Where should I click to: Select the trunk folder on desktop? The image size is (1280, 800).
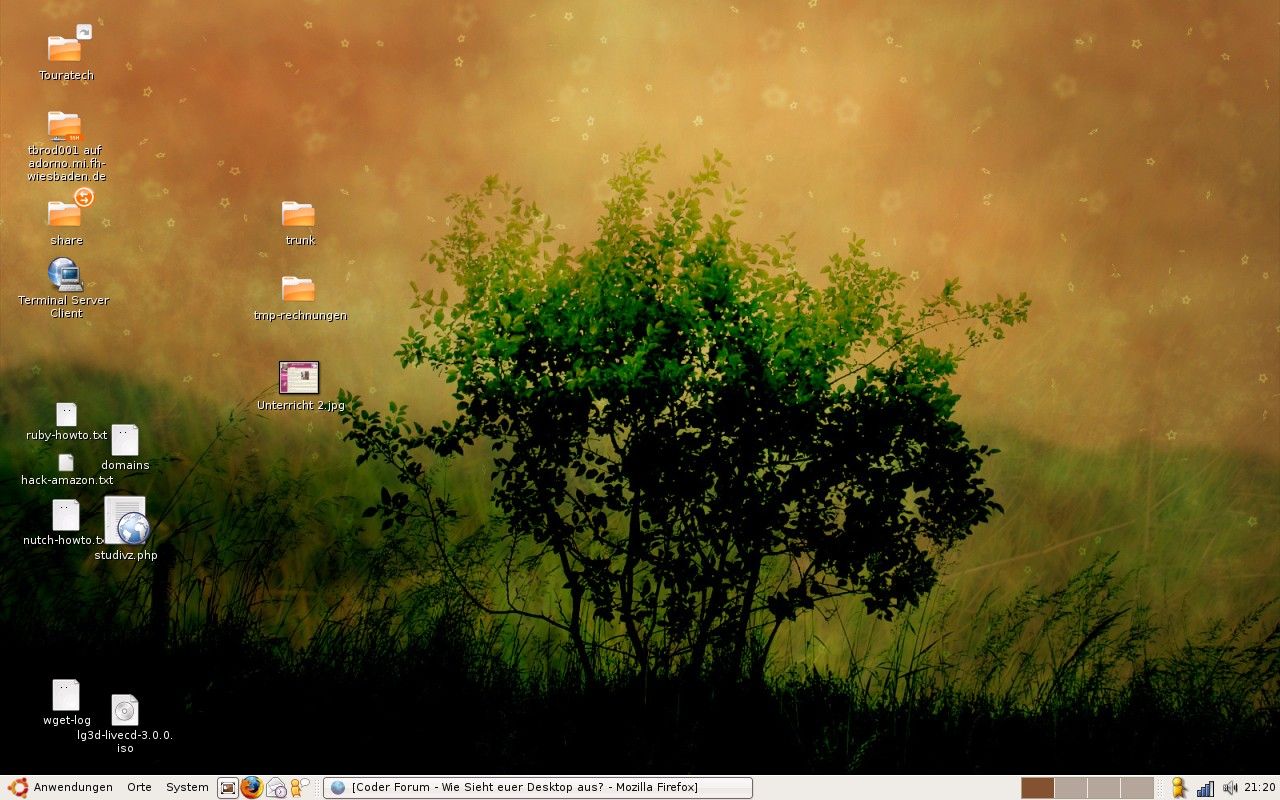click(298, 214)
